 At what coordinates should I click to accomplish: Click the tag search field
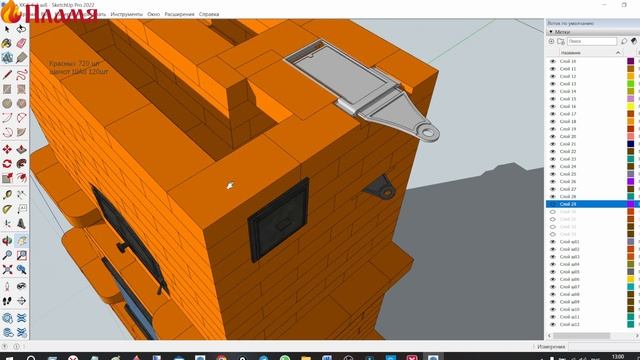tap(591, 41)
